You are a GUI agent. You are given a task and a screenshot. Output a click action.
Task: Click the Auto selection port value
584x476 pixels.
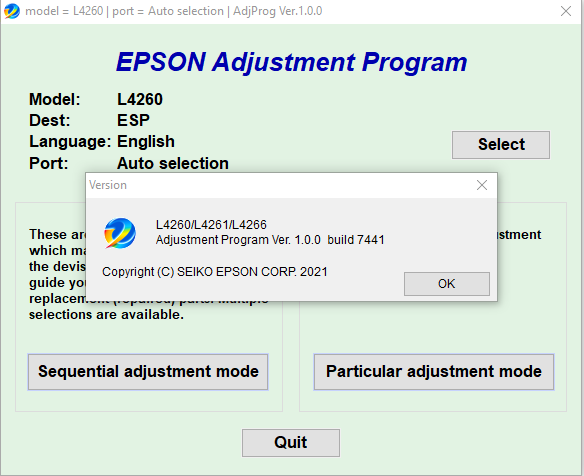click(173, 164)
